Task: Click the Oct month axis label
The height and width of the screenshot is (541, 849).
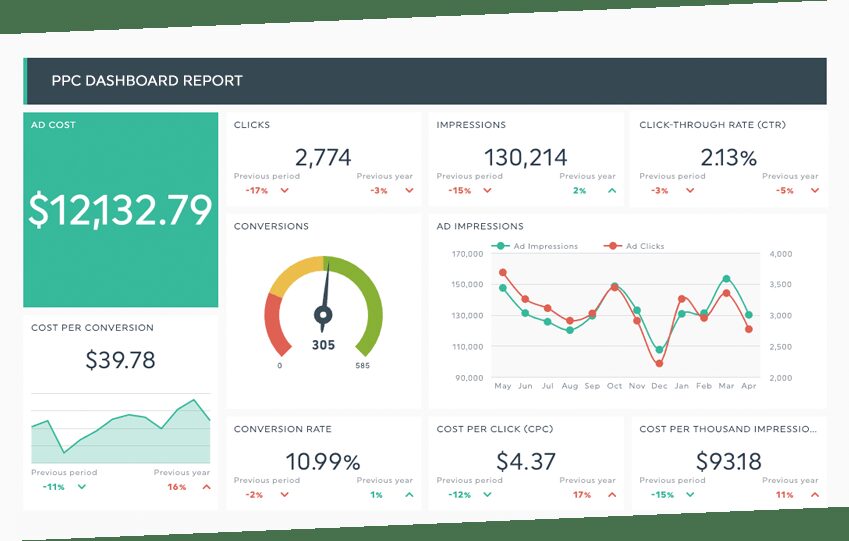Action: 614,386
